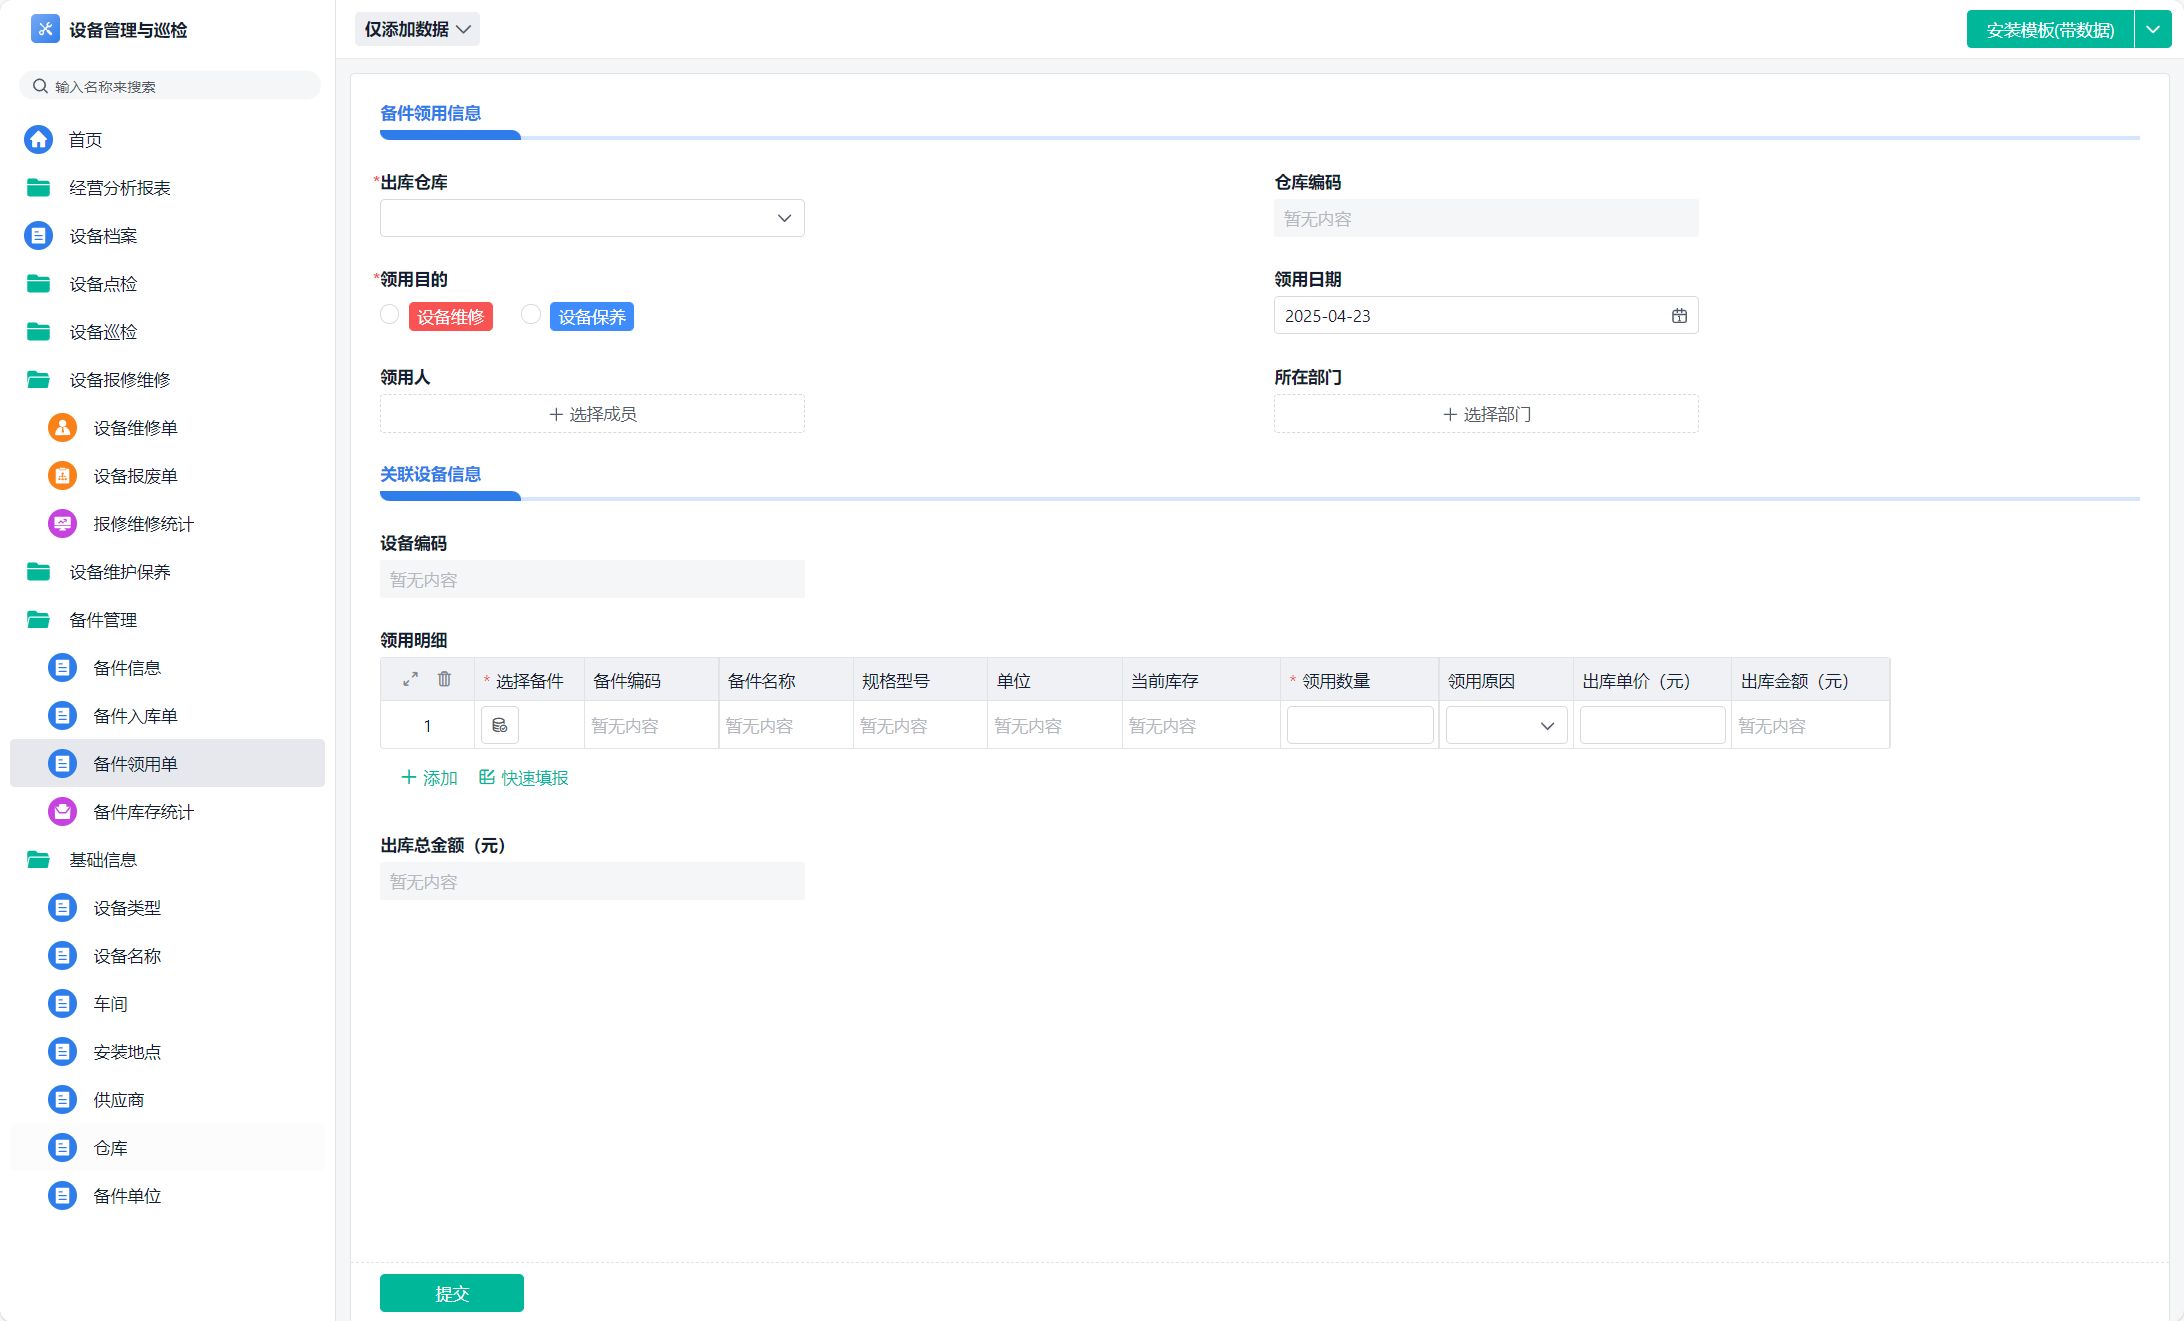Click the 首页 home icon in sidebar
The width and height of the screenshot is (2184, 1321).
point(39,140)
